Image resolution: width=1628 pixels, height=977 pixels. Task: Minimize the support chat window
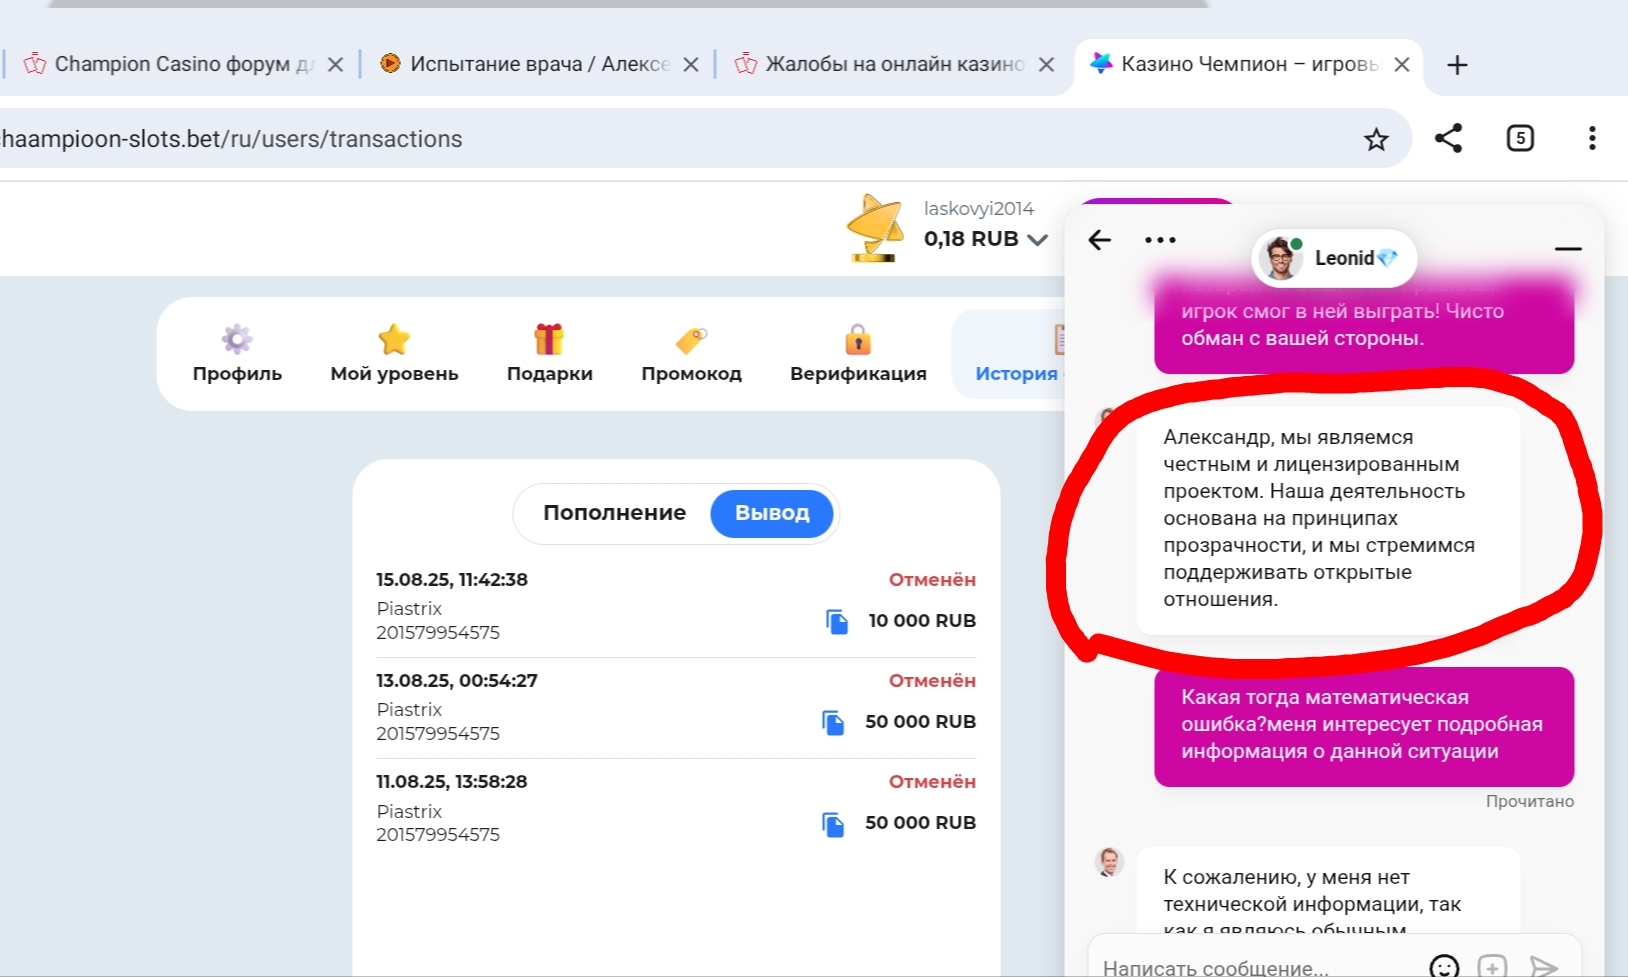pyautogui.click(x=1568, y=248)
